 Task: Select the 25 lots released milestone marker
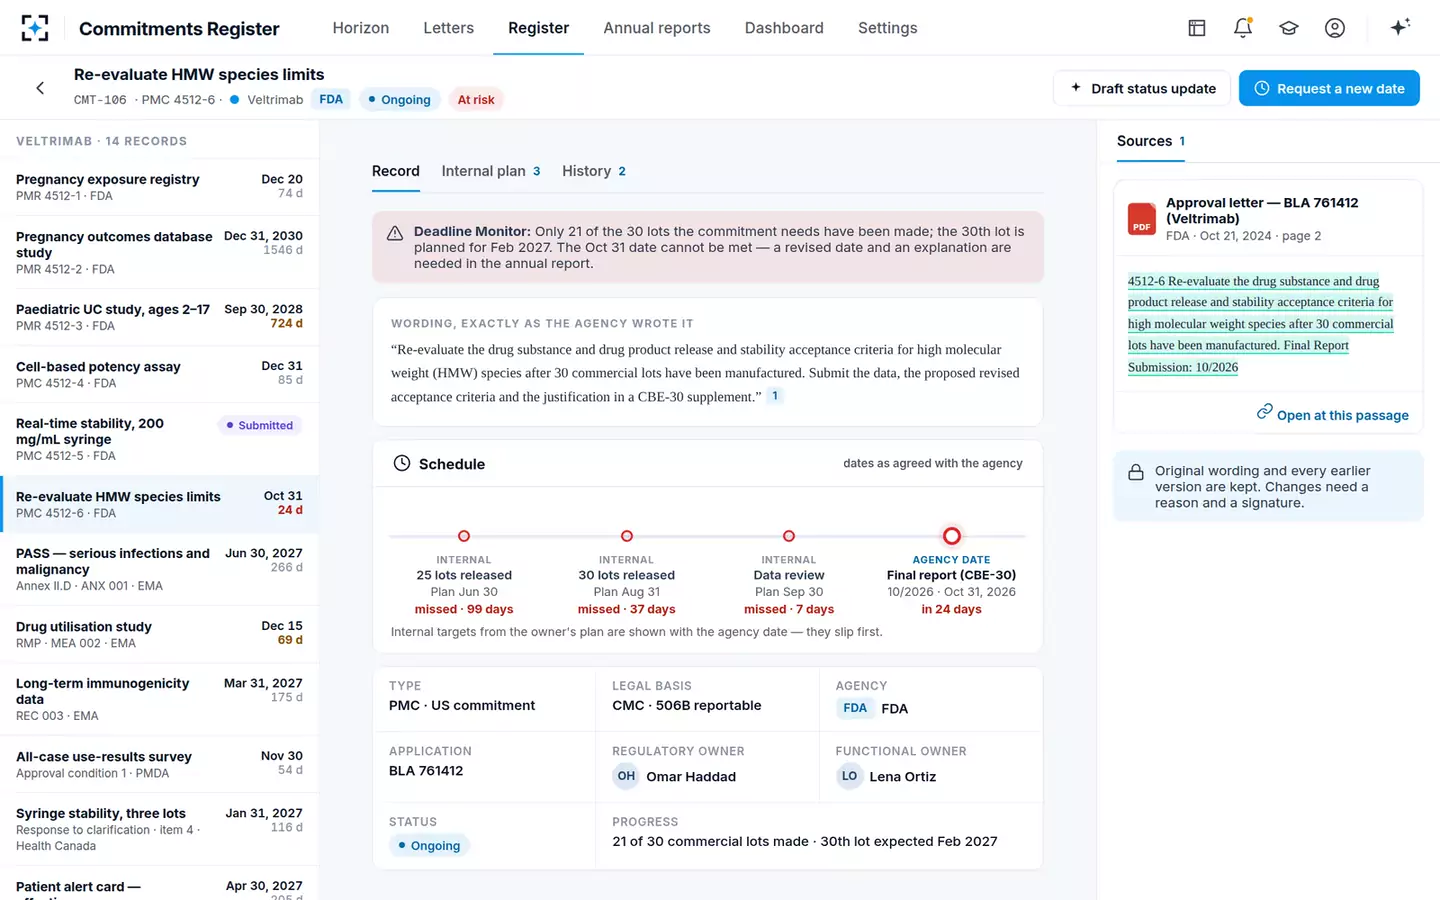point(464,536)
